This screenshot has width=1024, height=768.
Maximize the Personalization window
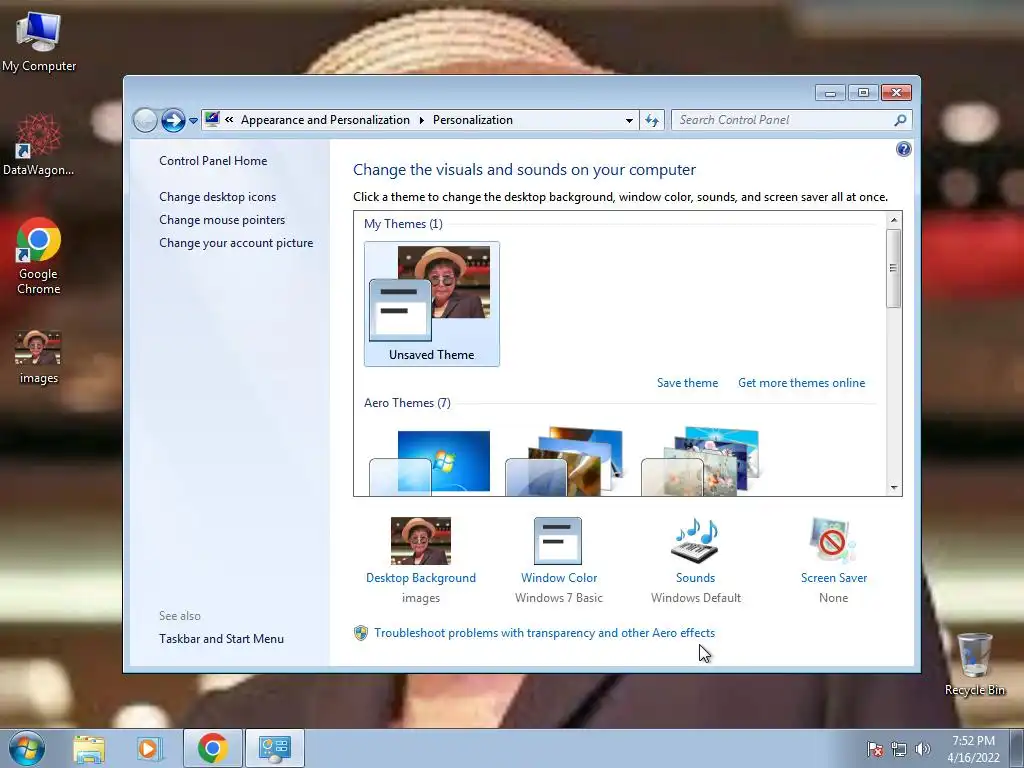(863, 93)
